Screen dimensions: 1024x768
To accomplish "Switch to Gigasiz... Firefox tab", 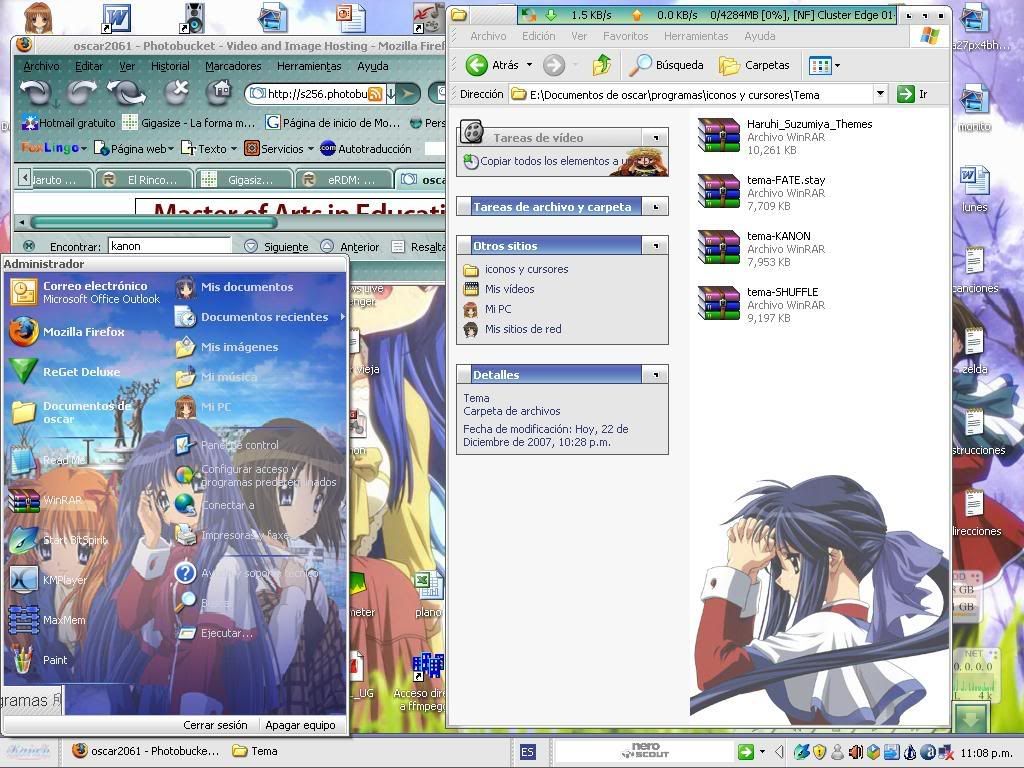I will [246, 179].
